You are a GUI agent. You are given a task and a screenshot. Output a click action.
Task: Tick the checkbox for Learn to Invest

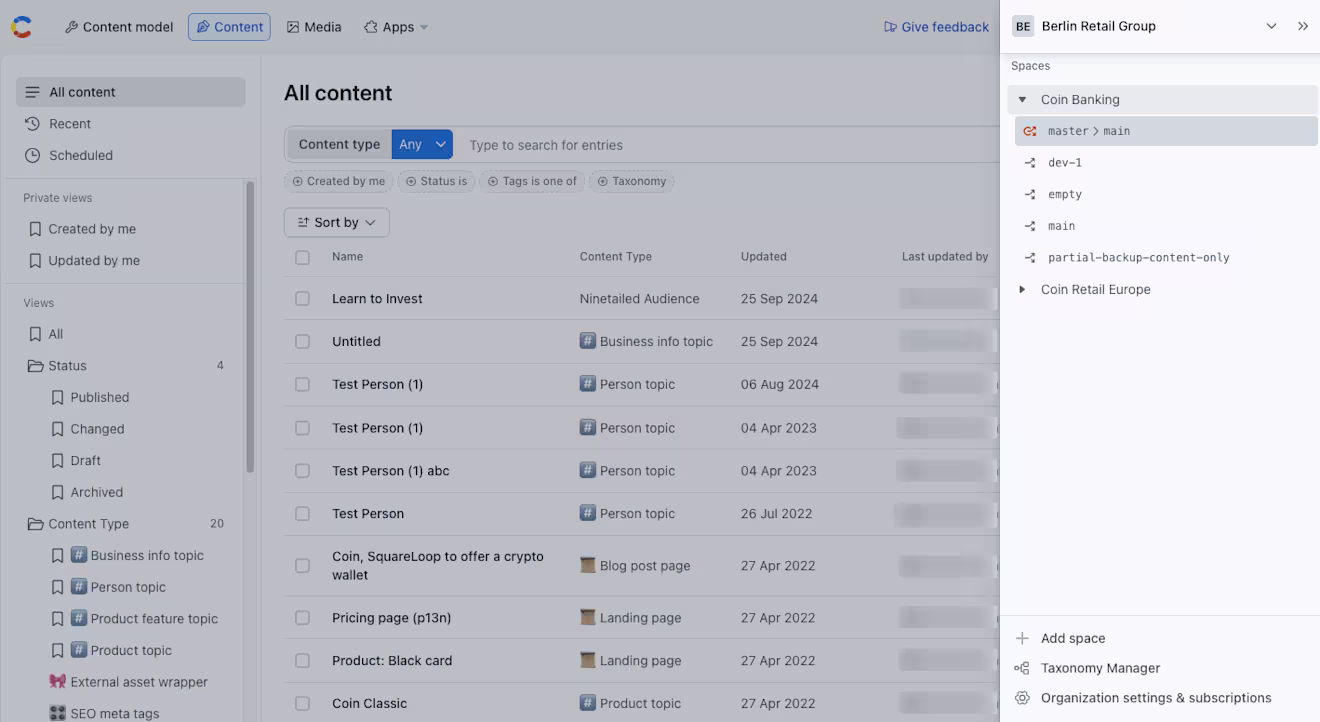point(302,299)
